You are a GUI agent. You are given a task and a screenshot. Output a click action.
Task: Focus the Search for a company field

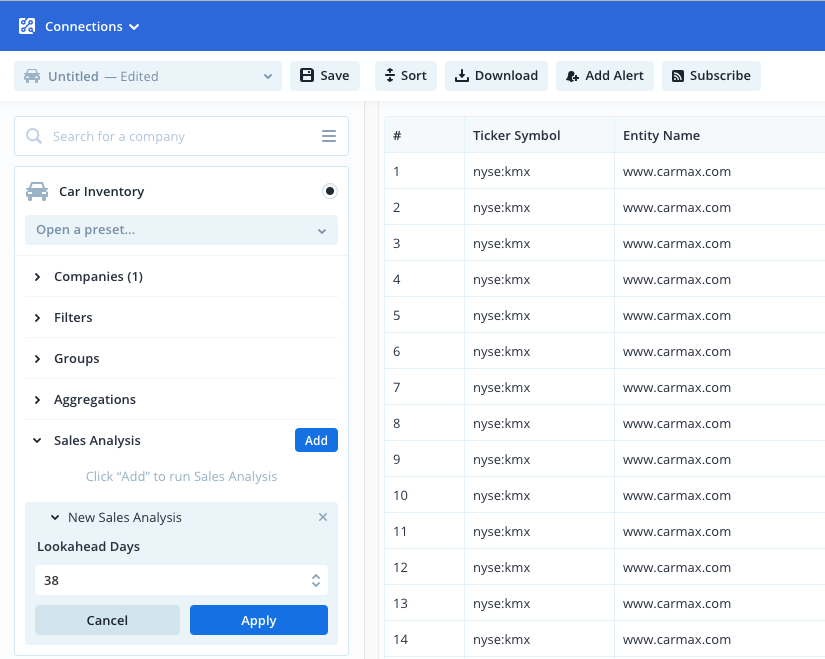[182, 136]
